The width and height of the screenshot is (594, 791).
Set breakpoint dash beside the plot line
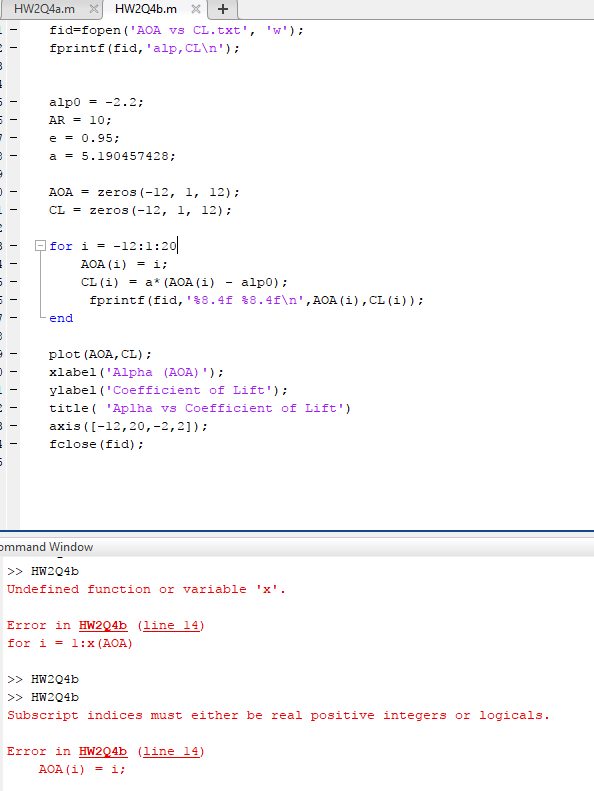[x=14, y=354]
